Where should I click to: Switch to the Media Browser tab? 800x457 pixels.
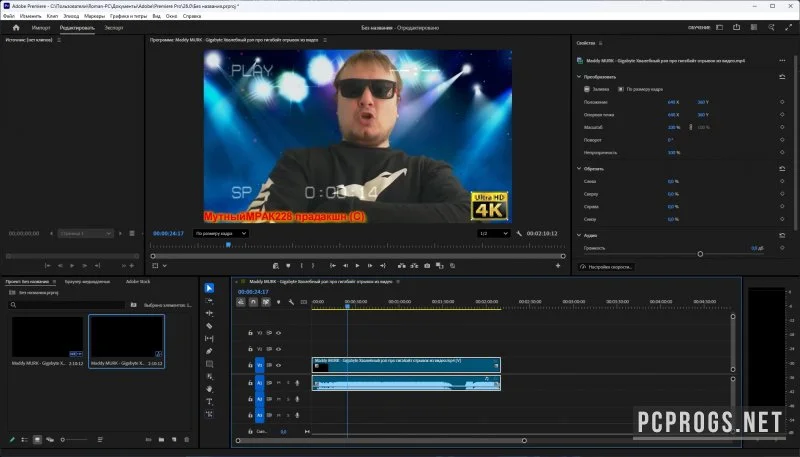(x=87, y=282)
